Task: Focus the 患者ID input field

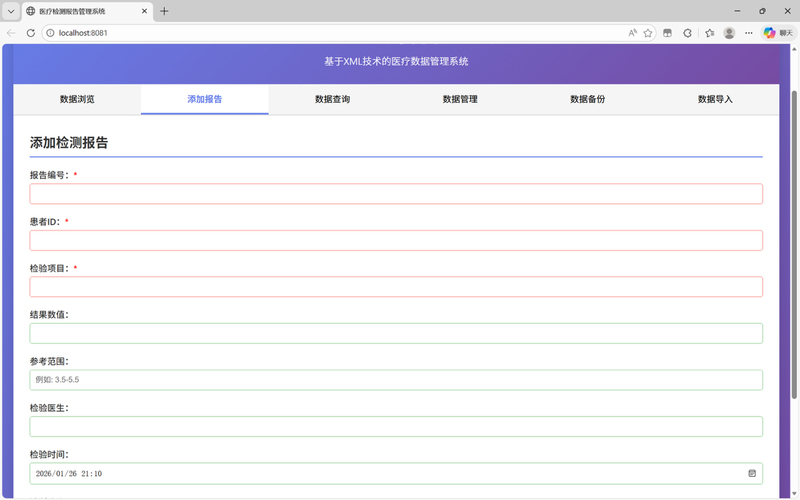Action: coord(396,240)
